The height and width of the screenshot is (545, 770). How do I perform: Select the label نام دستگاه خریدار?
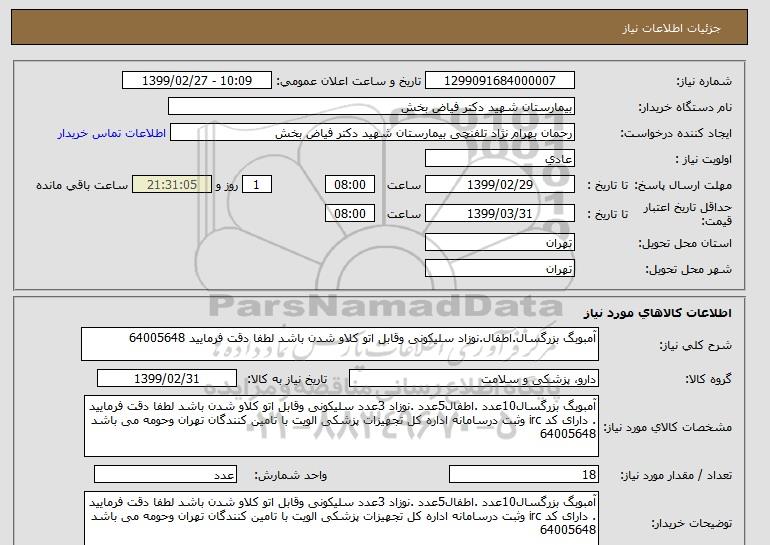click(685, 107)
